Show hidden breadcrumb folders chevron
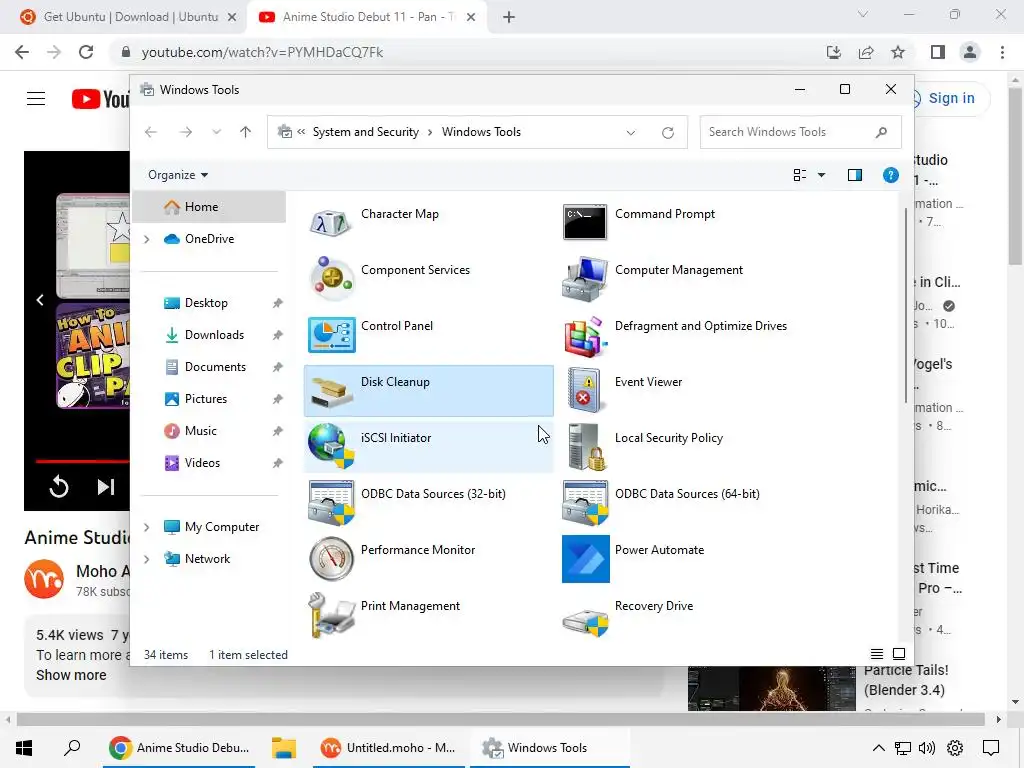 (x=301, y=132)
